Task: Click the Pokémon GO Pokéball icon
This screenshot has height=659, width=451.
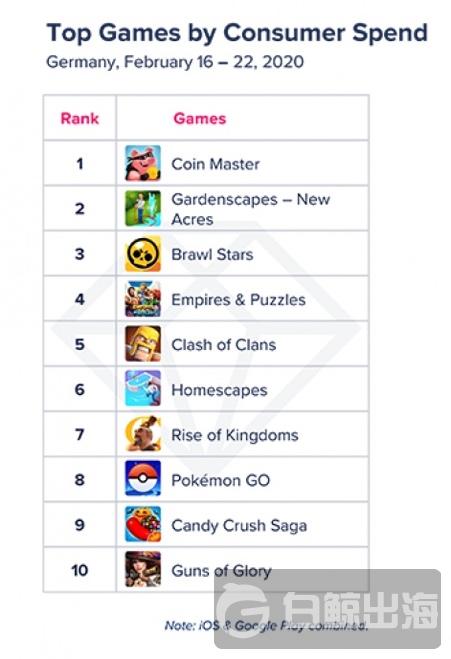Action: click(x=143, y=479)
